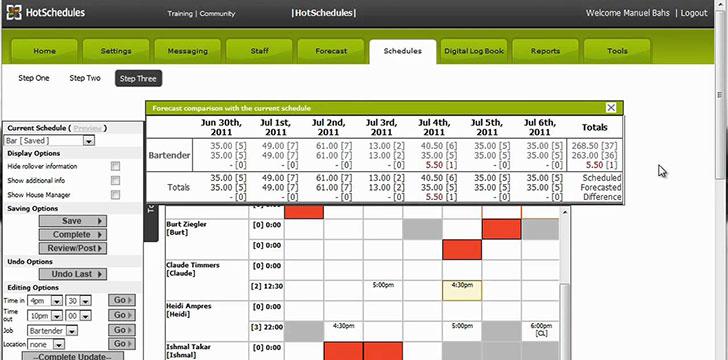728x360 pixels.
Task: Click Go button for Job
Action: (122, 330)
